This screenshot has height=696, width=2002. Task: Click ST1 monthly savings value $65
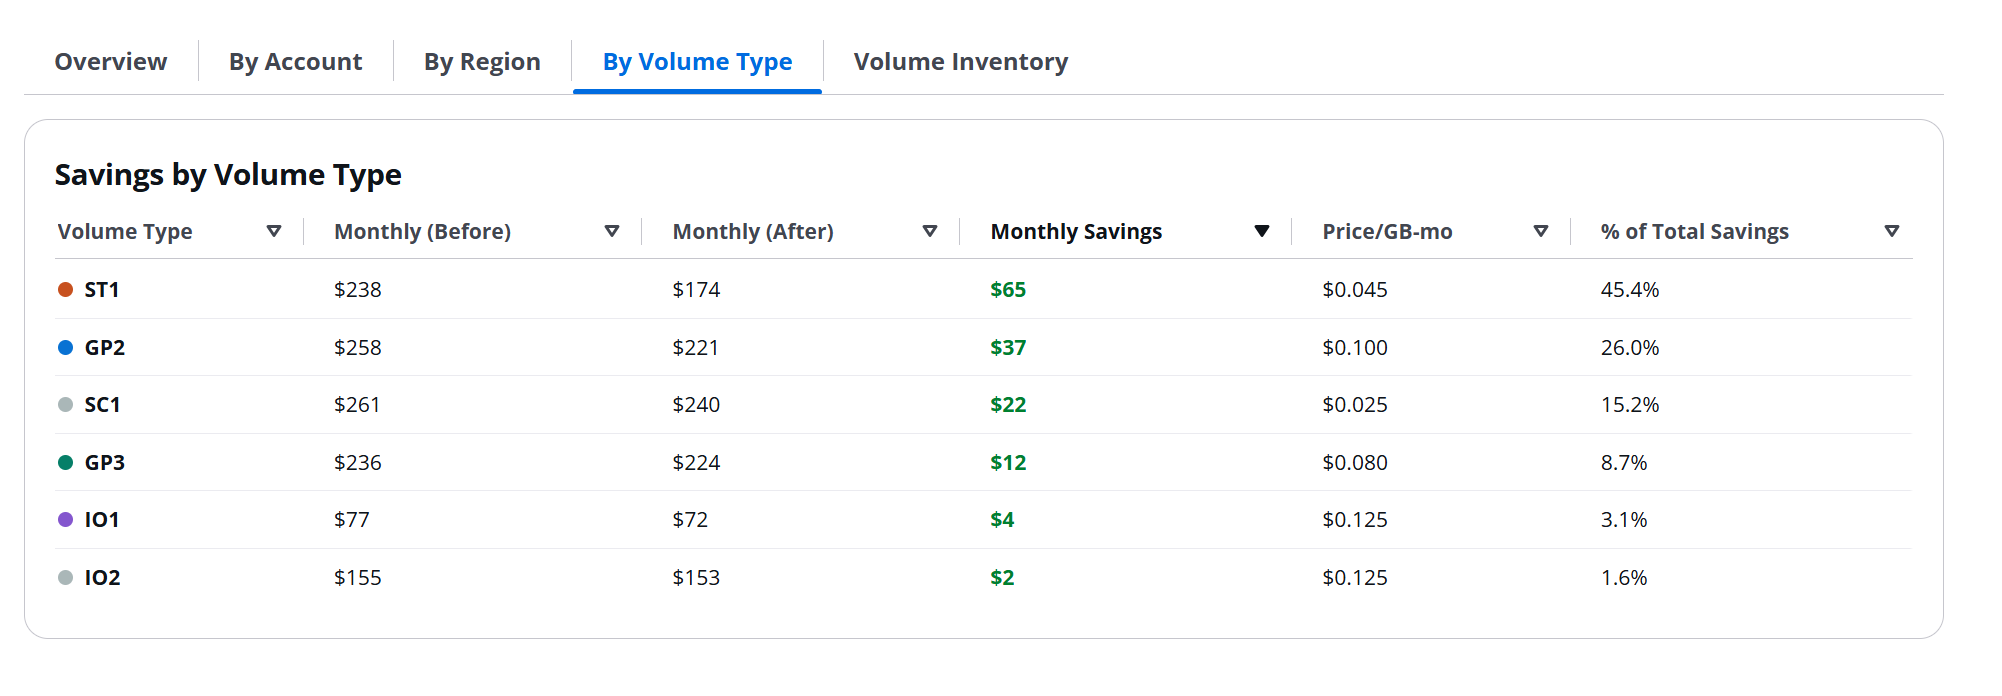coord(1008,290)
